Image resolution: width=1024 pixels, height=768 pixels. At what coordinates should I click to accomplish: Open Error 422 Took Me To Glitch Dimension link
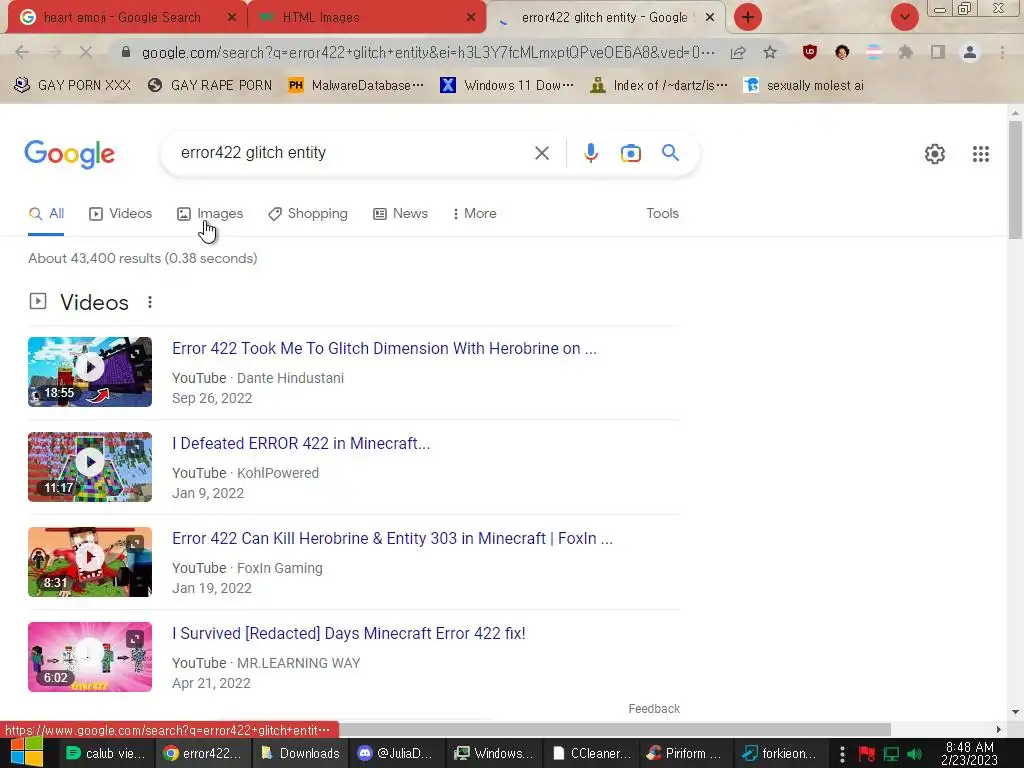(384, 349)
